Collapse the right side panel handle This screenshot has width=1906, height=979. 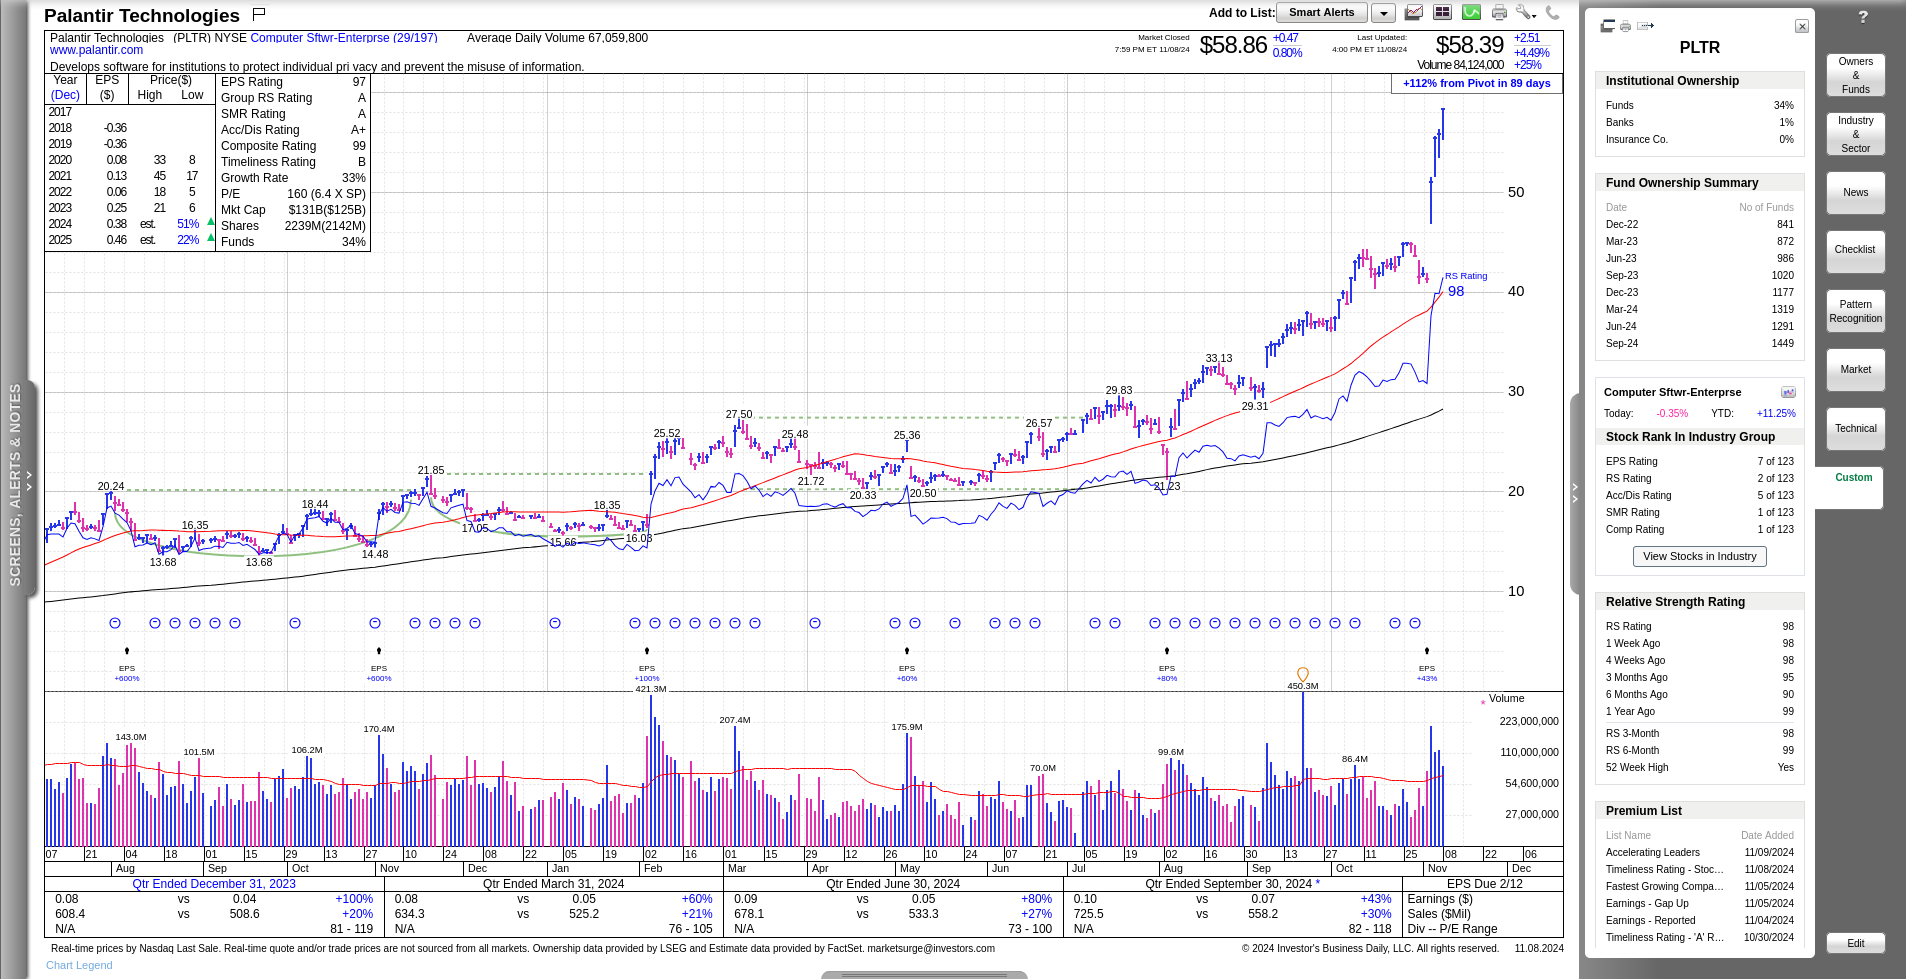pos(1576,493)
